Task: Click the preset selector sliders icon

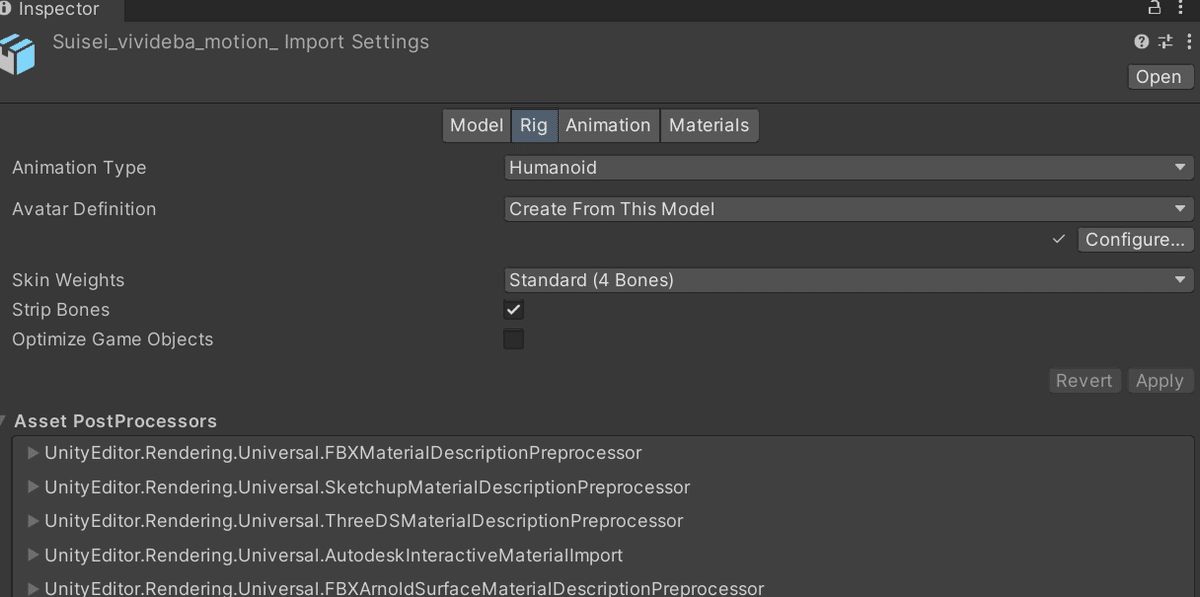Action: click(1165, 42)
